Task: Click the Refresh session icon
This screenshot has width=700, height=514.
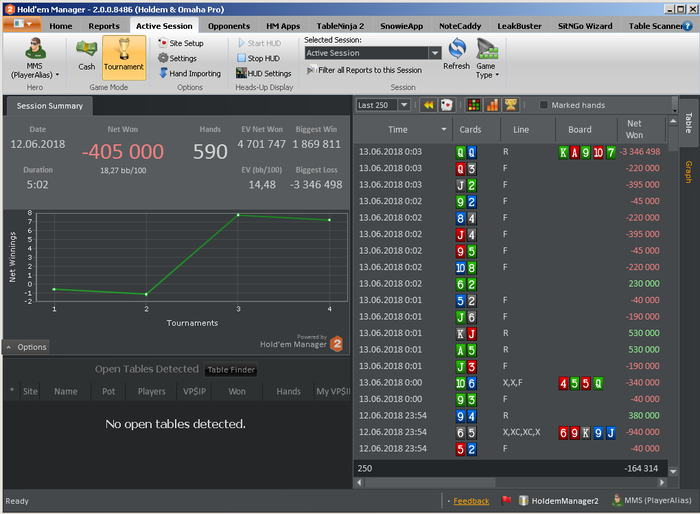Action: [456, 55]
